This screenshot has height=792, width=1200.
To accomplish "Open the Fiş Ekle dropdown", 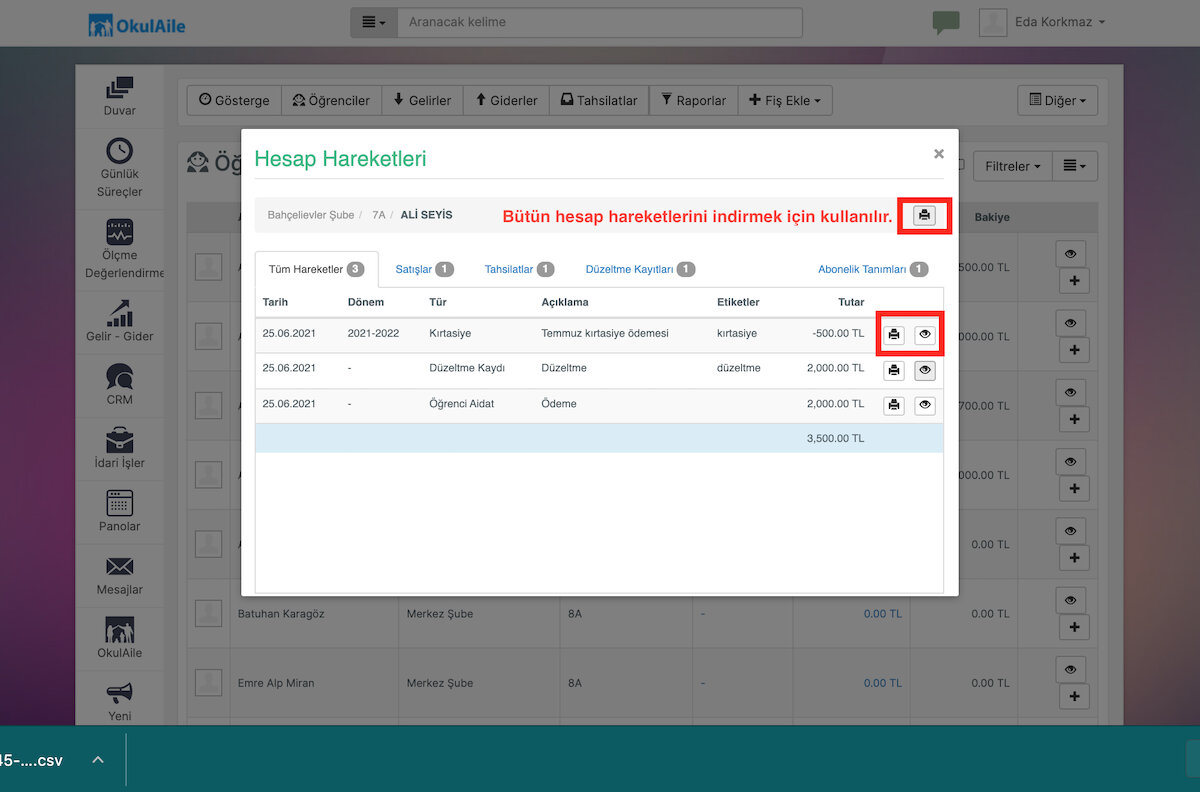I will pos(785,100).
